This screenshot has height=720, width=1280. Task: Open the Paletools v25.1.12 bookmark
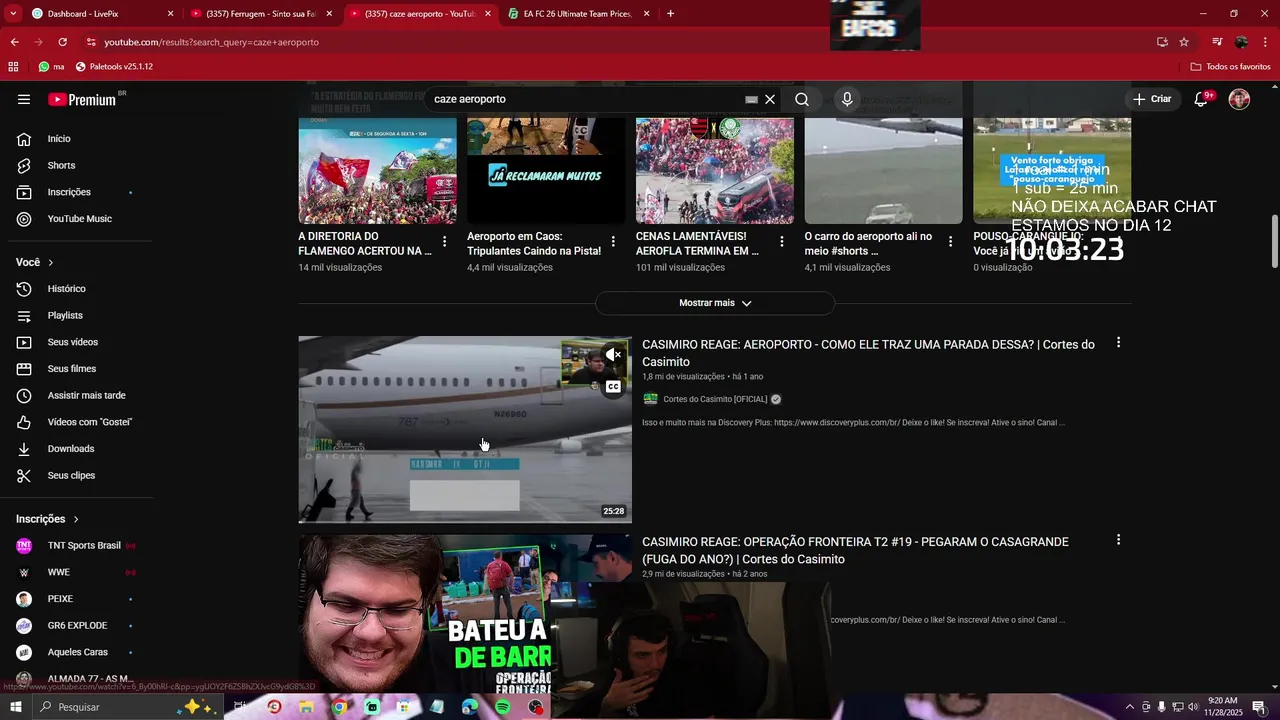pos(113,67)
